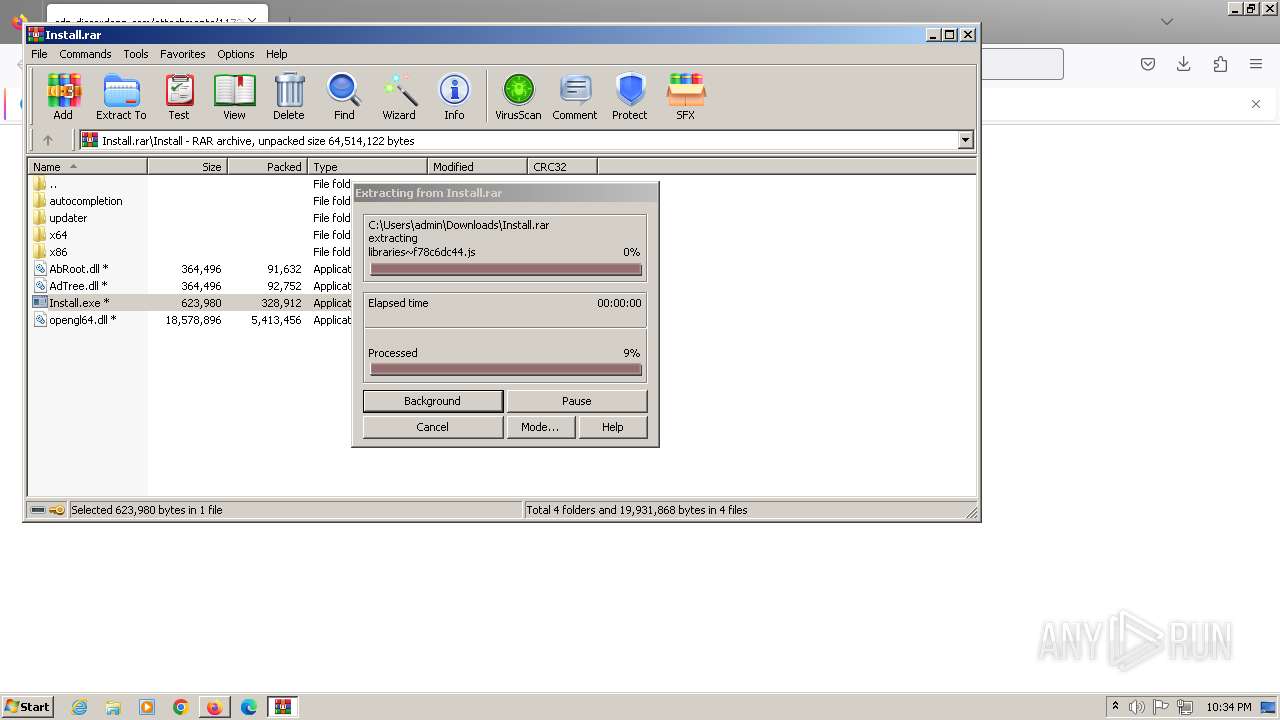Sort by the Name column header
Image resolution: width=1280 pixels, height=720 pixels.
click(88, 166)
